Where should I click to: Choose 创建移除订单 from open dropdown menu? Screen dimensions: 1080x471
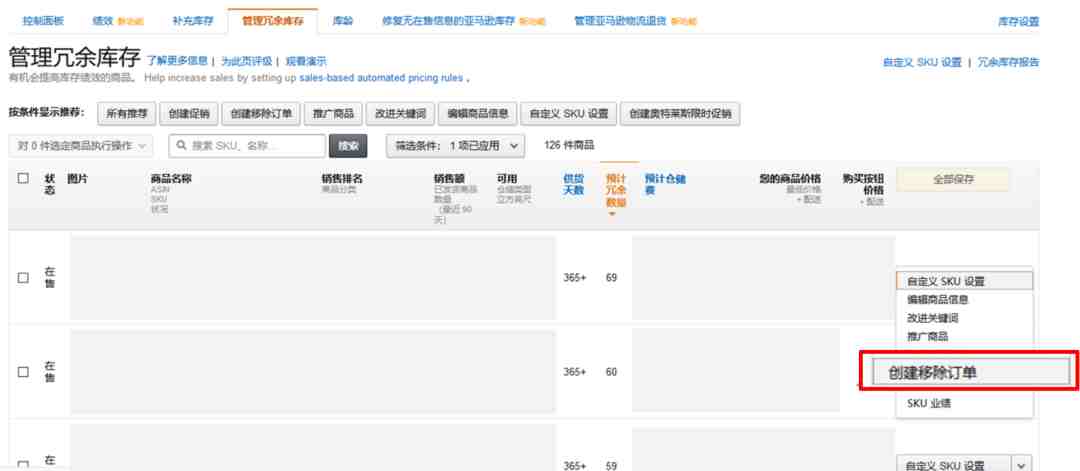tap(970, 373)
